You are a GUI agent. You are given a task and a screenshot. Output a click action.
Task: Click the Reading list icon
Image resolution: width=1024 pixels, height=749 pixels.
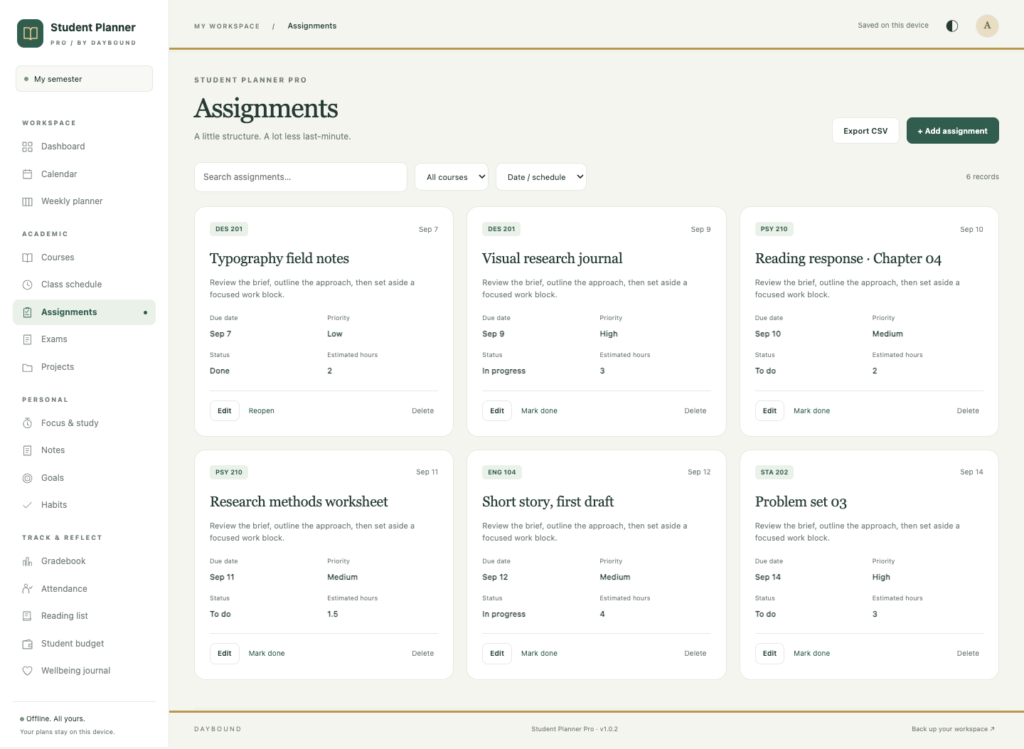(27, 616)
